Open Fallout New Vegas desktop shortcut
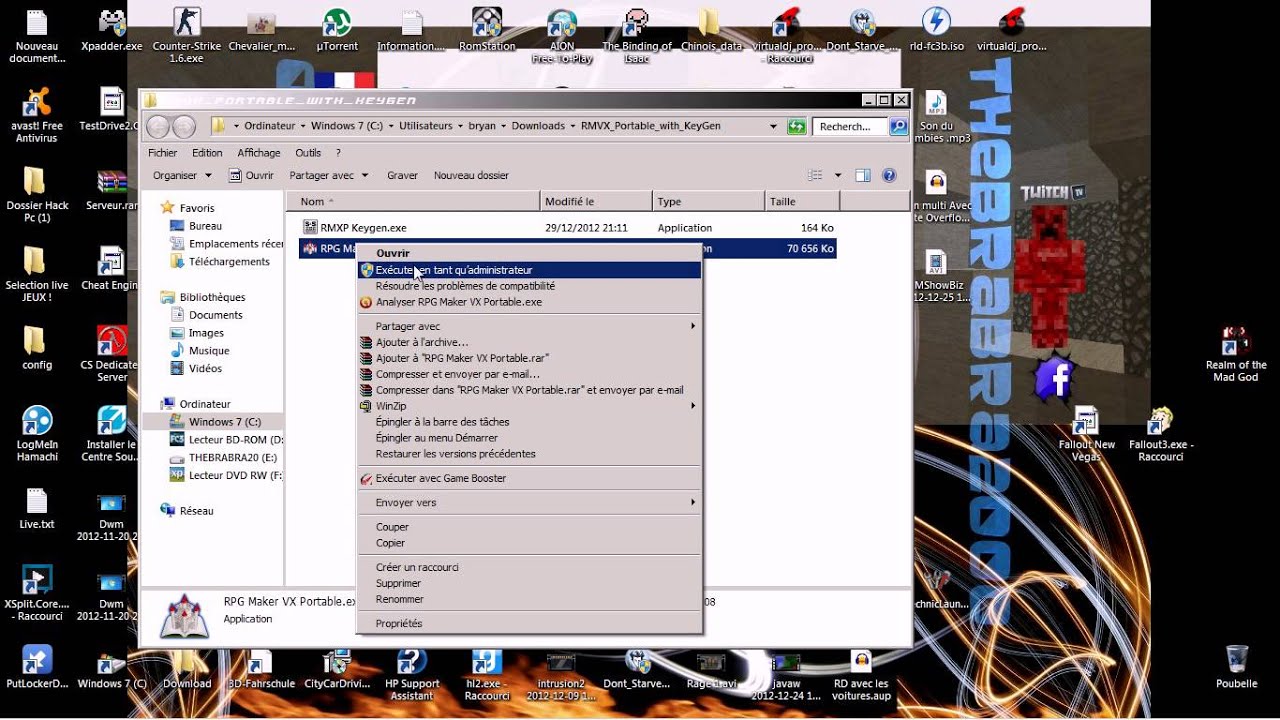Screen dimensions: 1280x720 1086,433
